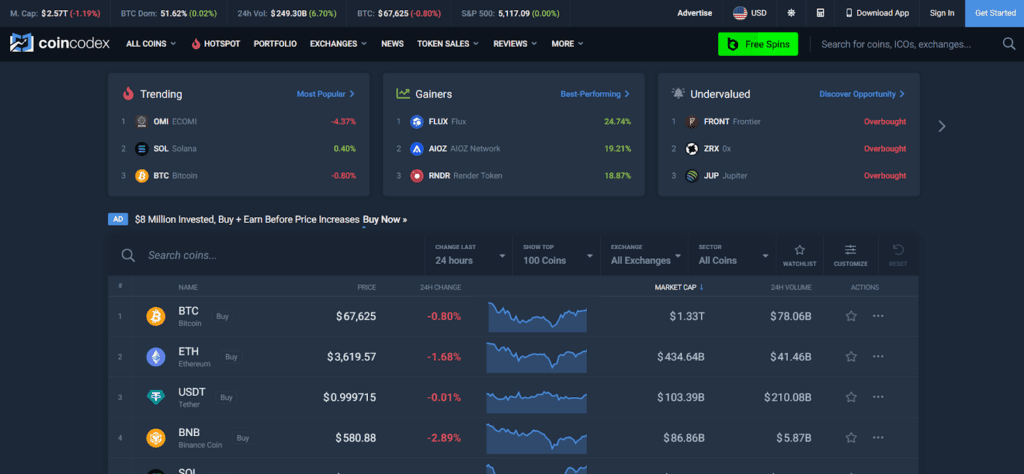
Task: Open the Exchange All Exchanges dropdown
Action: [645, 255]
